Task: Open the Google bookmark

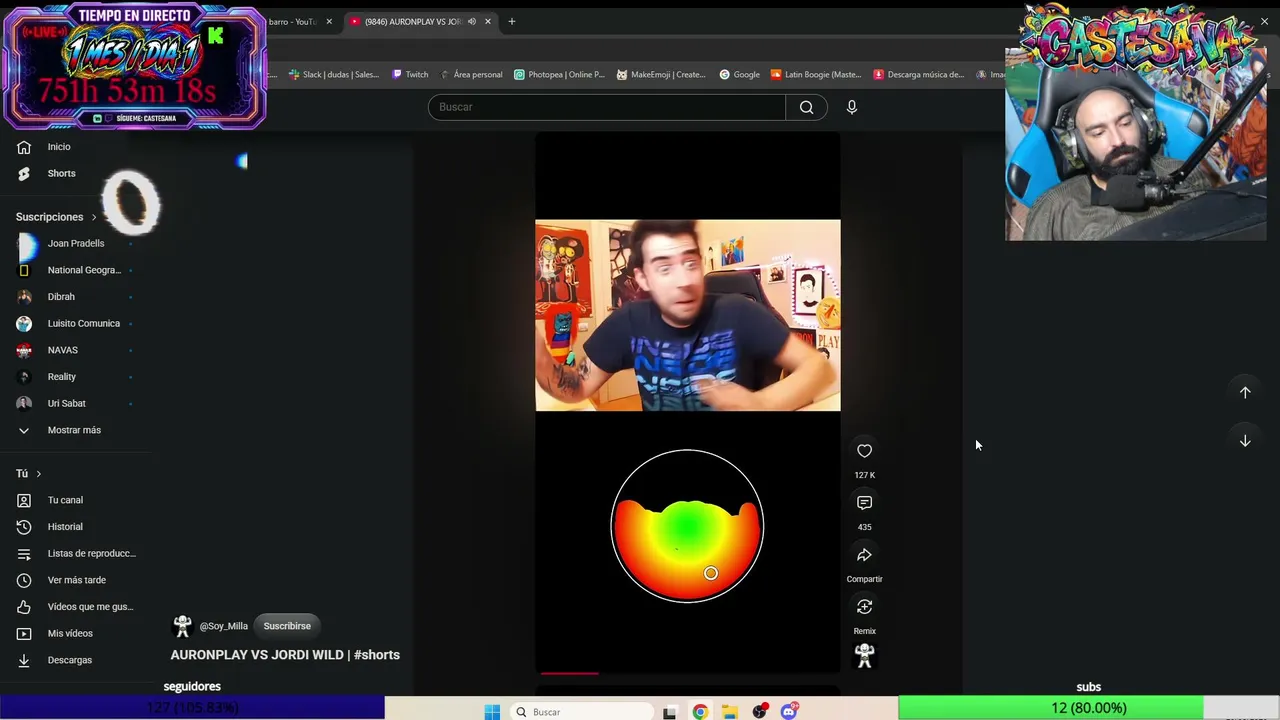Action: pyautogui.click(x=739, y=74)
